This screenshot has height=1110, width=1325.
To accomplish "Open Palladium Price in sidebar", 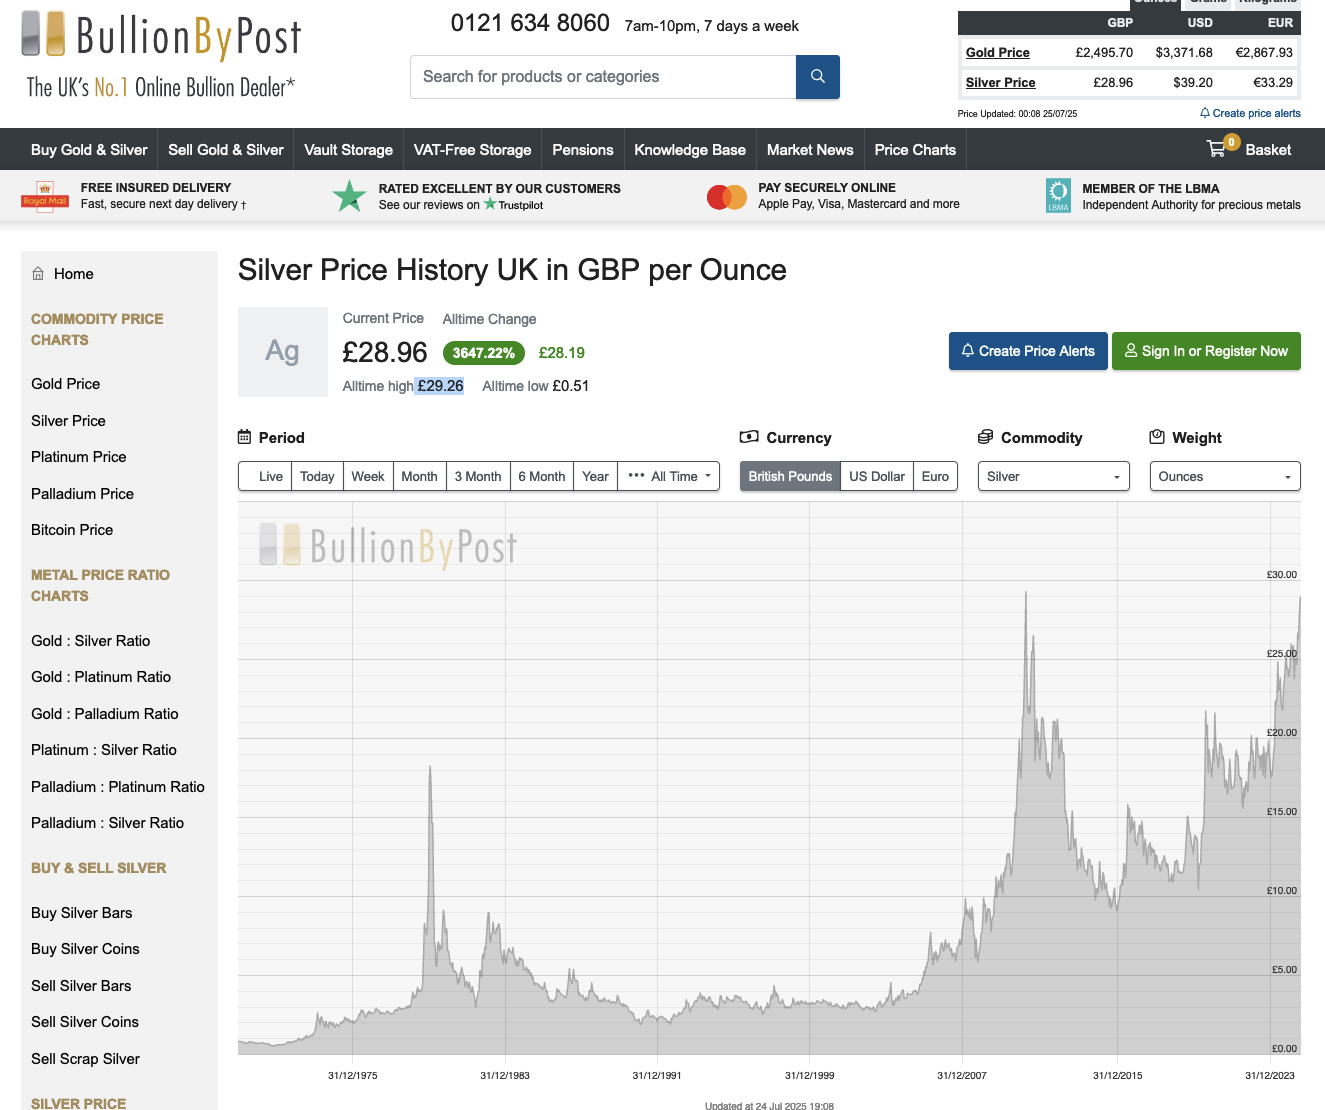I will click(x=82, y=494).
